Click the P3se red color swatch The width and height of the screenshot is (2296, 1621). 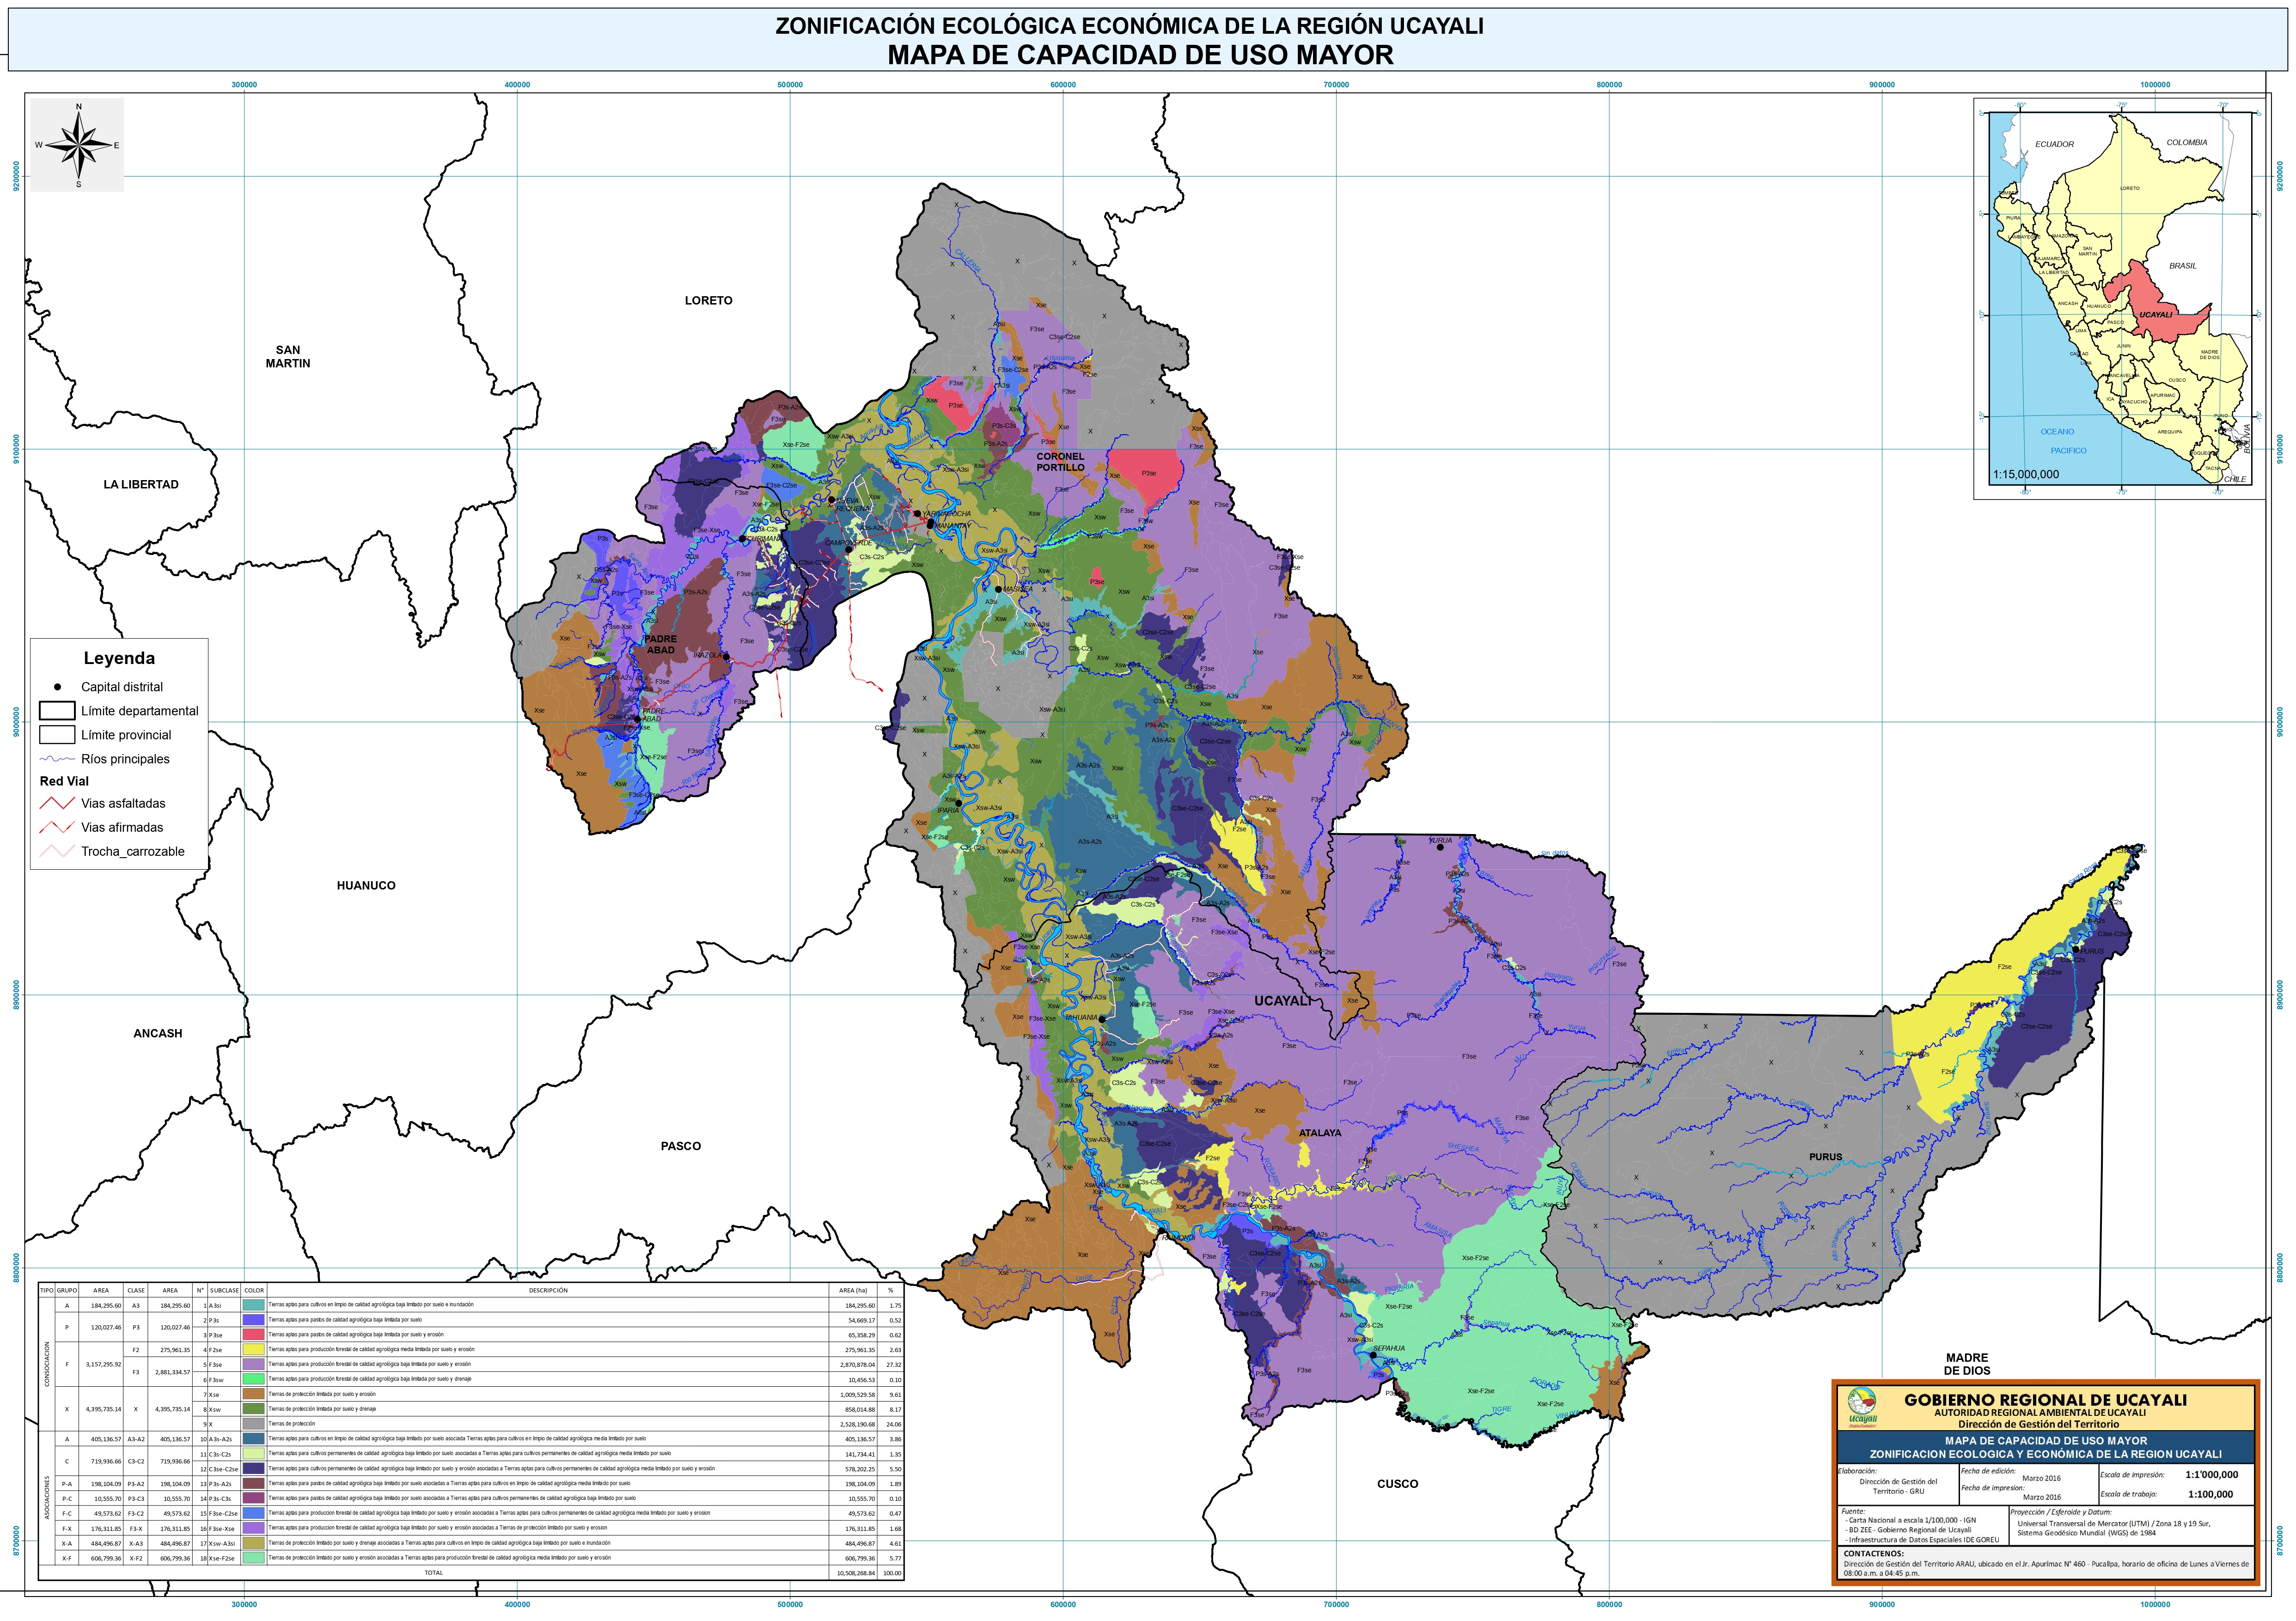pos(254,1334)
